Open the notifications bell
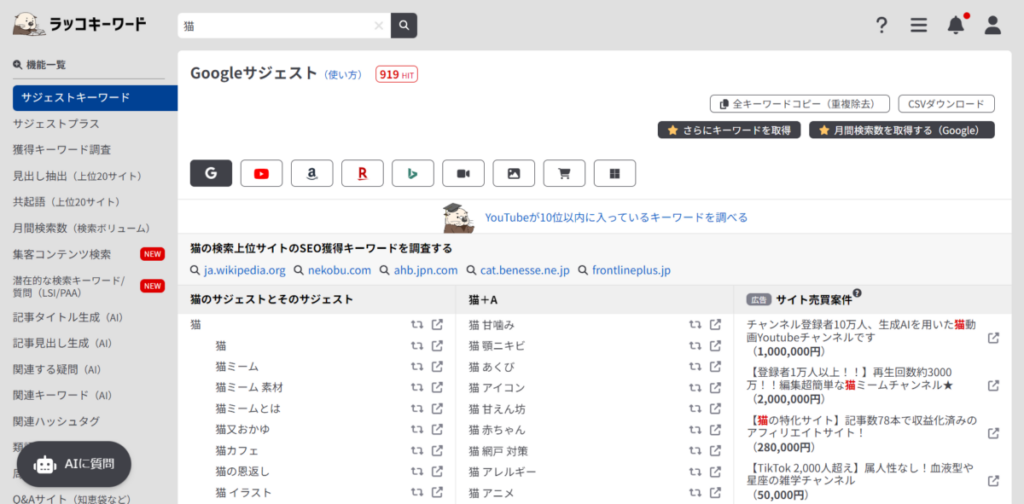The width and height of the screenshot is (1024, 504). (x=956, y=26)
